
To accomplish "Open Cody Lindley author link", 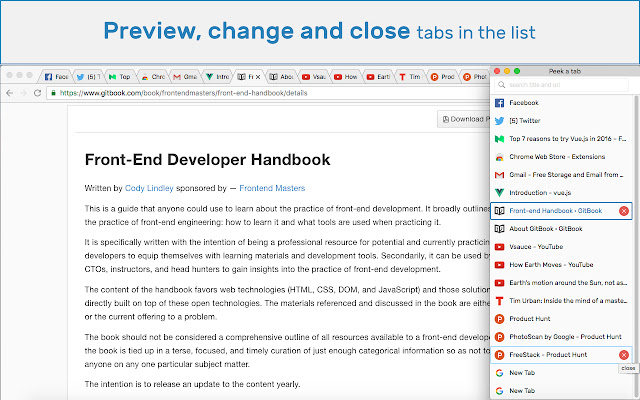I will coord(149,188).
